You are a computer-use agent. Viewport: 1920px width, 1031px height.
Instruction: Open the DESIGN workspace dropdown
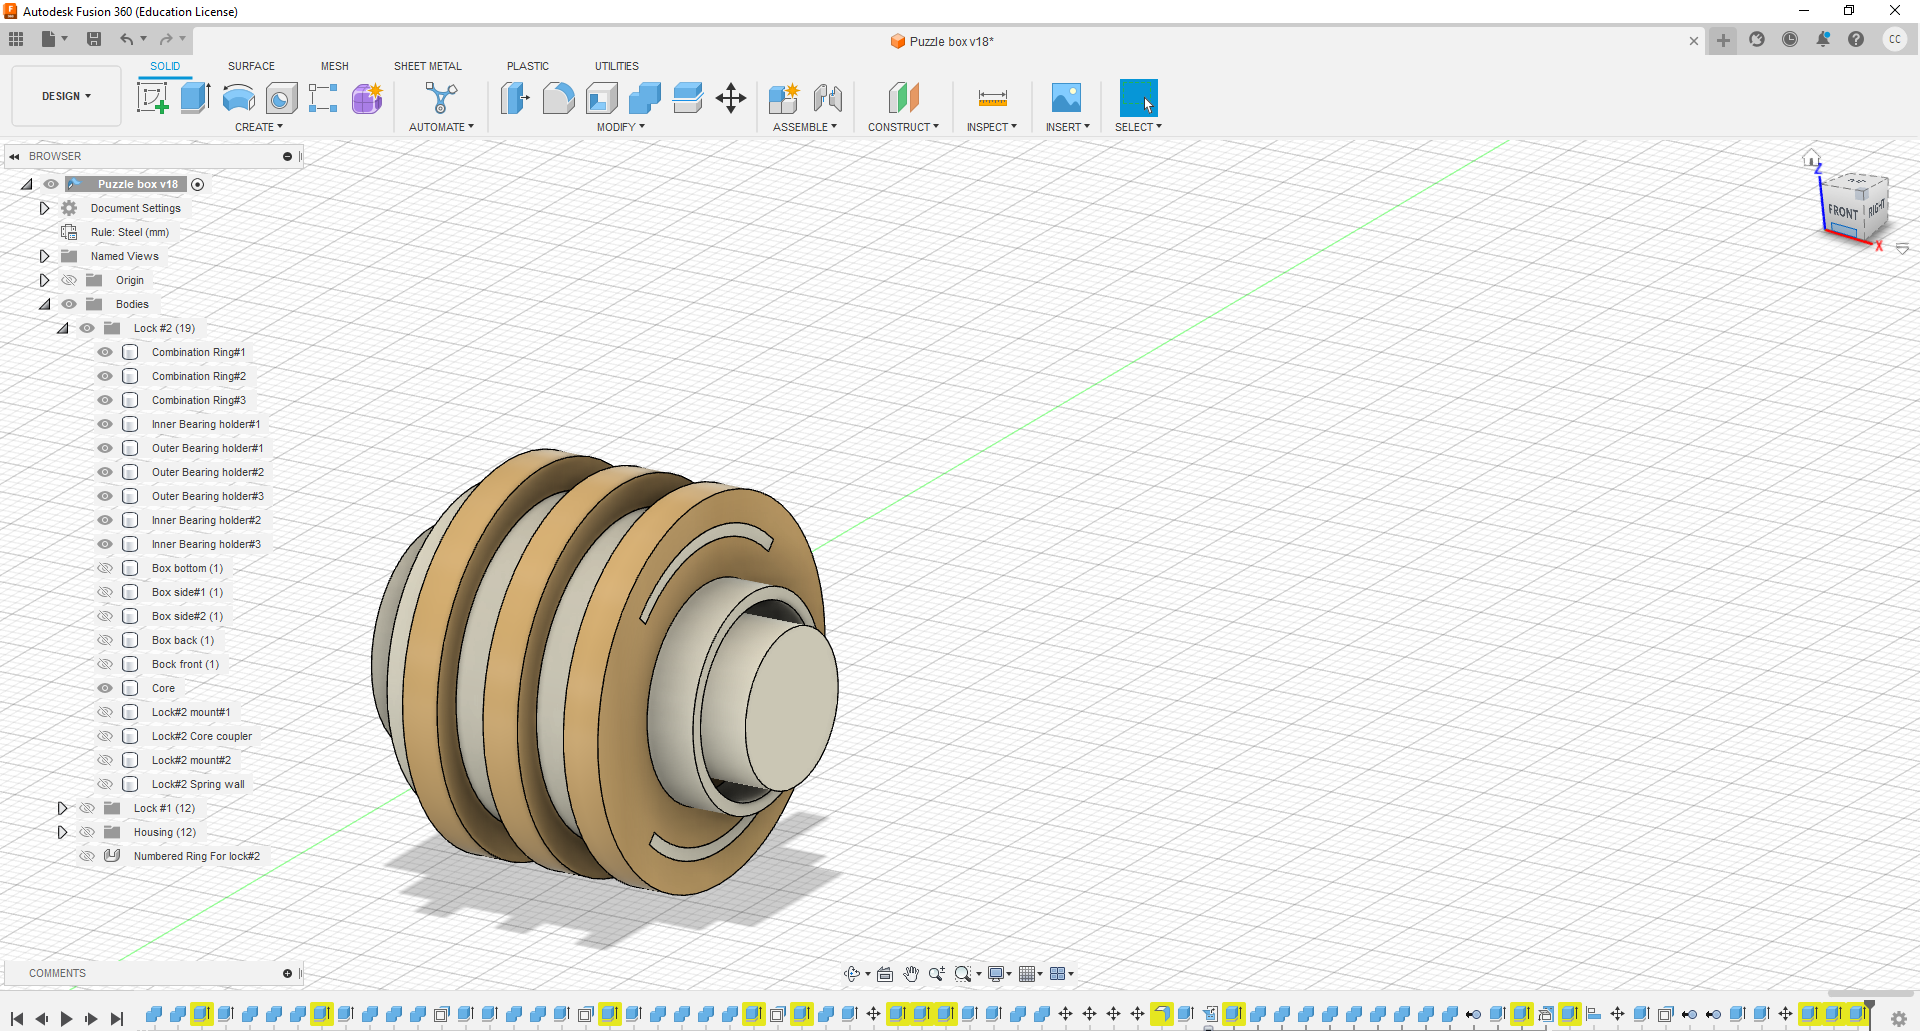point(65,96)
